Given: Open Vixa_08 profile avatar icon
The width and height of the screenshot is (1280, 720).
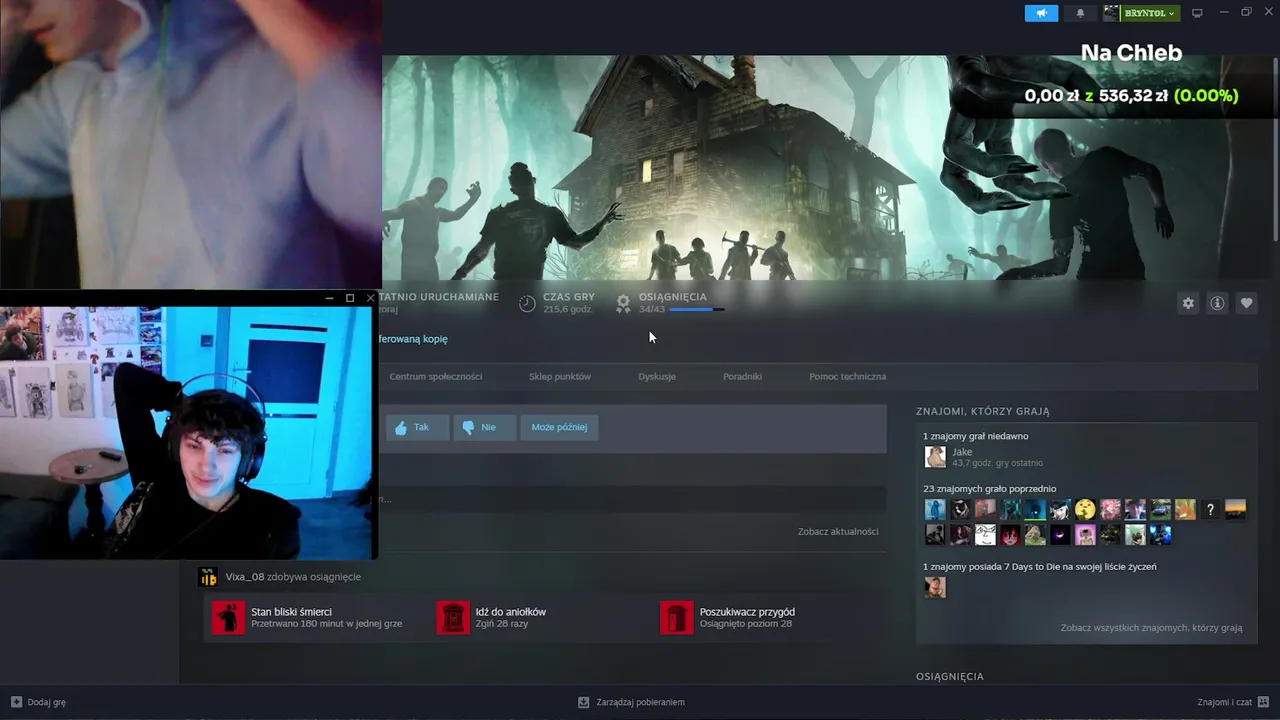Looking at the screenshot, I should [x=208, y=577].
